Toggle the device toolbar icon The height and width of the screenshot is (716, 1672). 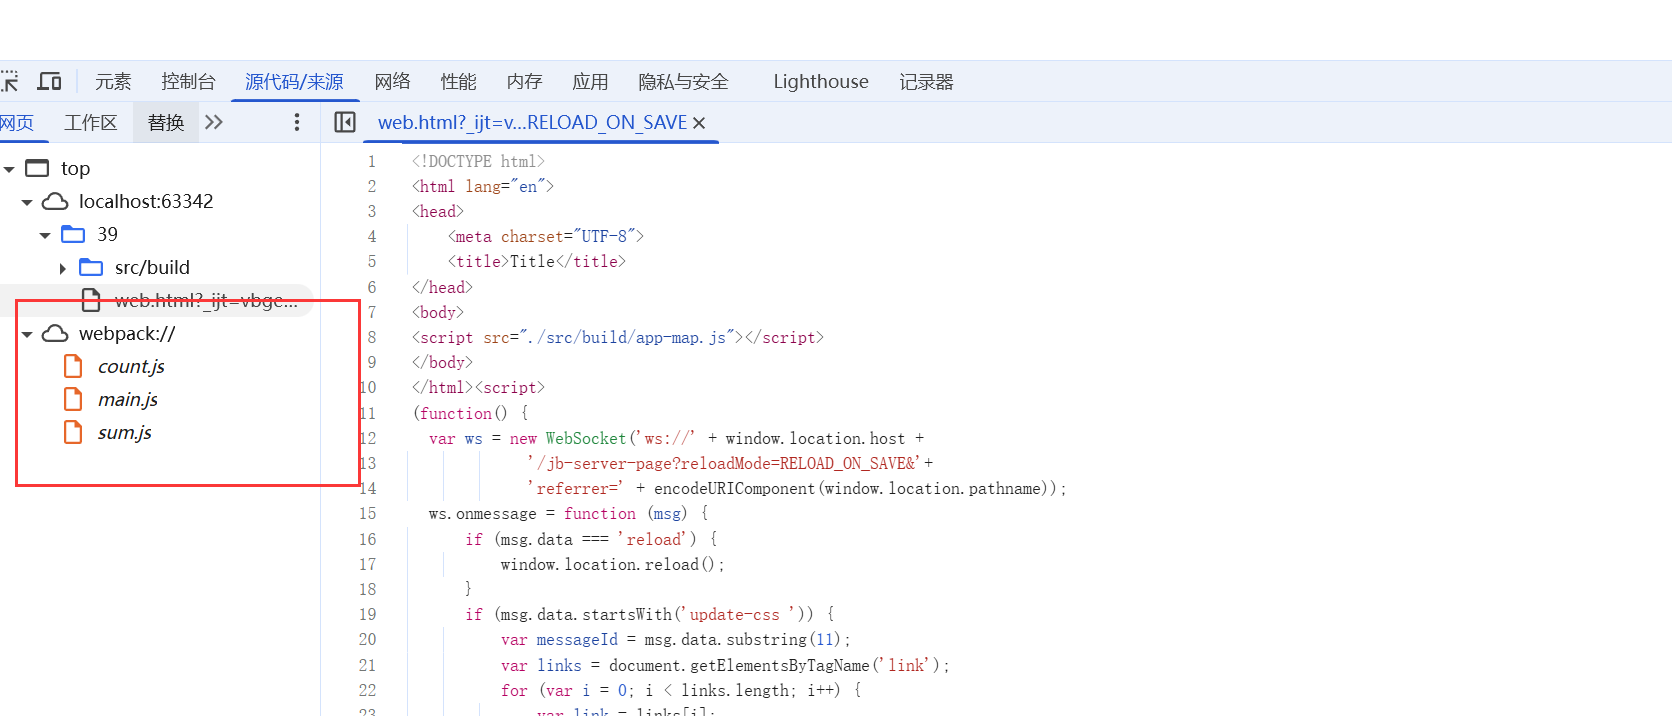click(49, 81)
